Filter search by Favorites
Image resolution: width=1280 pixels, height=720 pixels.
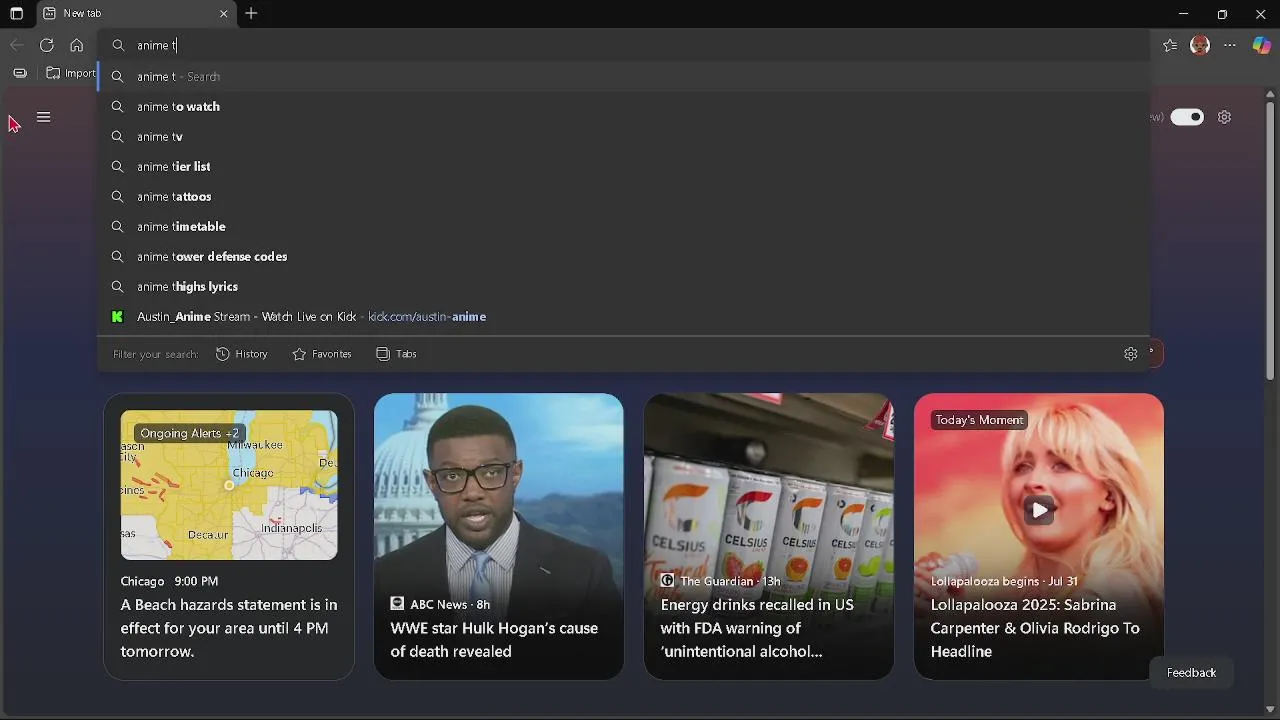322,354
